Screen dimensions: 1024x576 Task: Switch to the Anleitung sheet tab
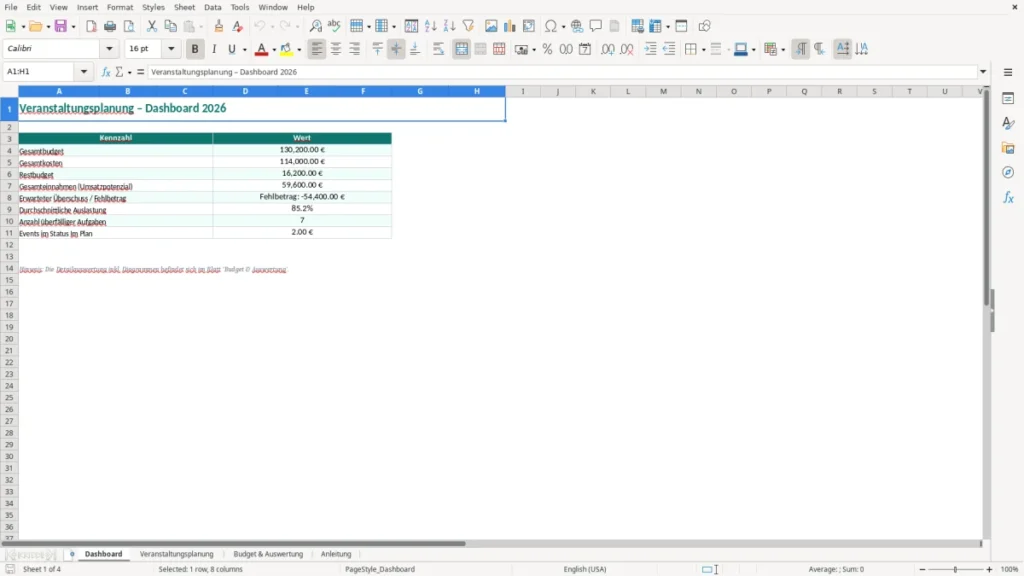pyautogui.click(x=336, y=554)
